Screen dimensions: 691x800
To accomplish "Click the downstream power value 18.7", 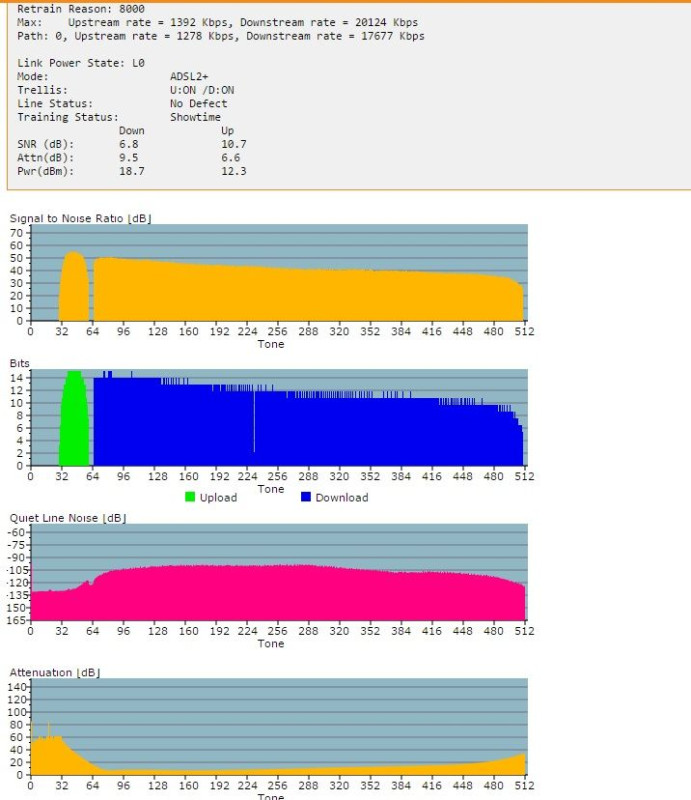I will [x=132, y=171].
